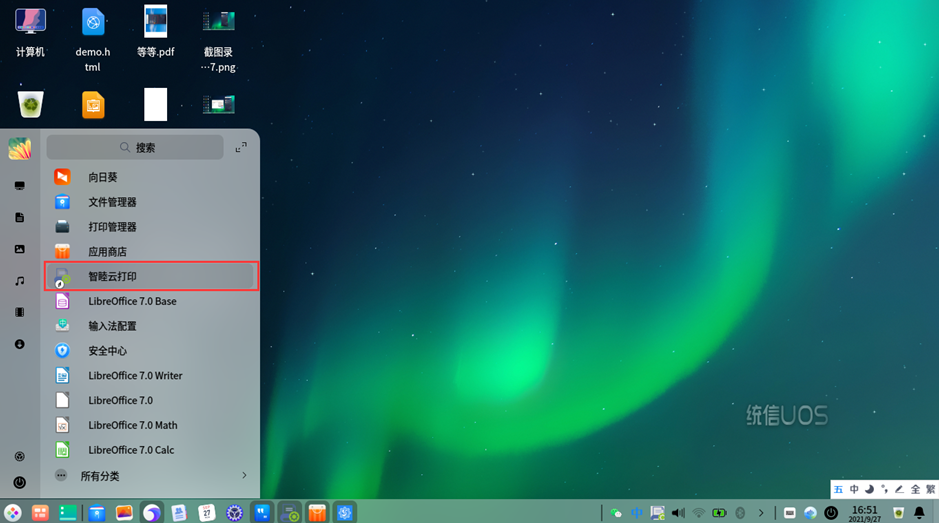Click the search field in the launcher
Viewport: 939px width, 523px height.
click(x=135, y=147)
